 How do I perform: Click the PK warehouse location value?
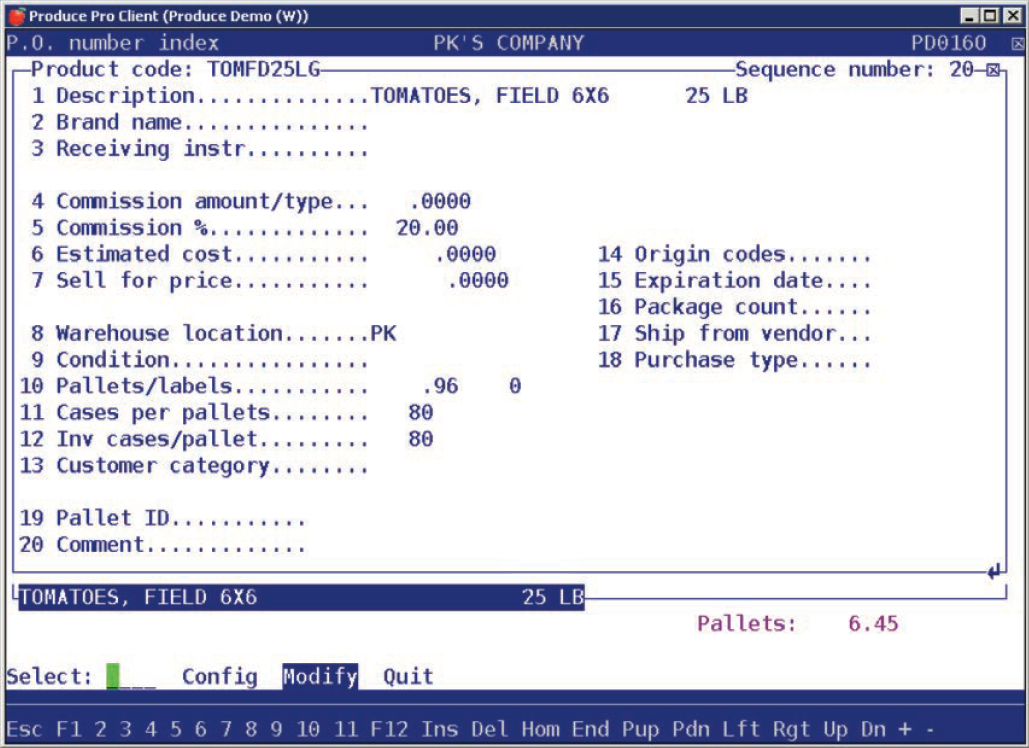pos(383,333)
